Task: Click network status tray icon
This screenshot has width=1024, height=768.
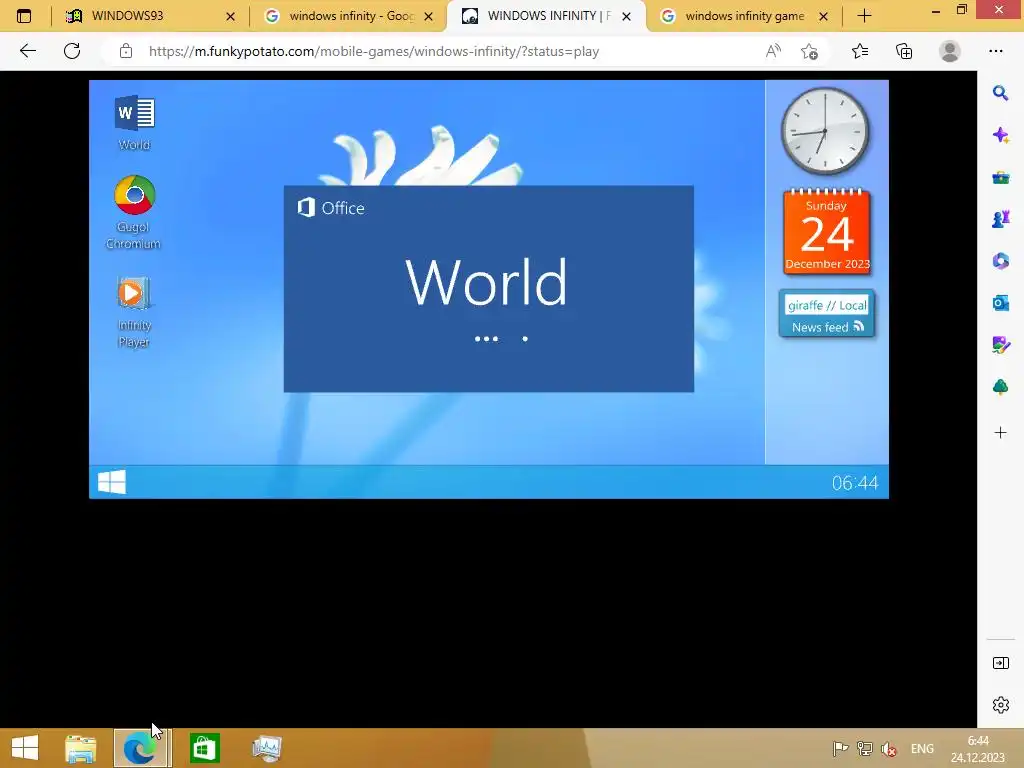Action: pos(865,748)
